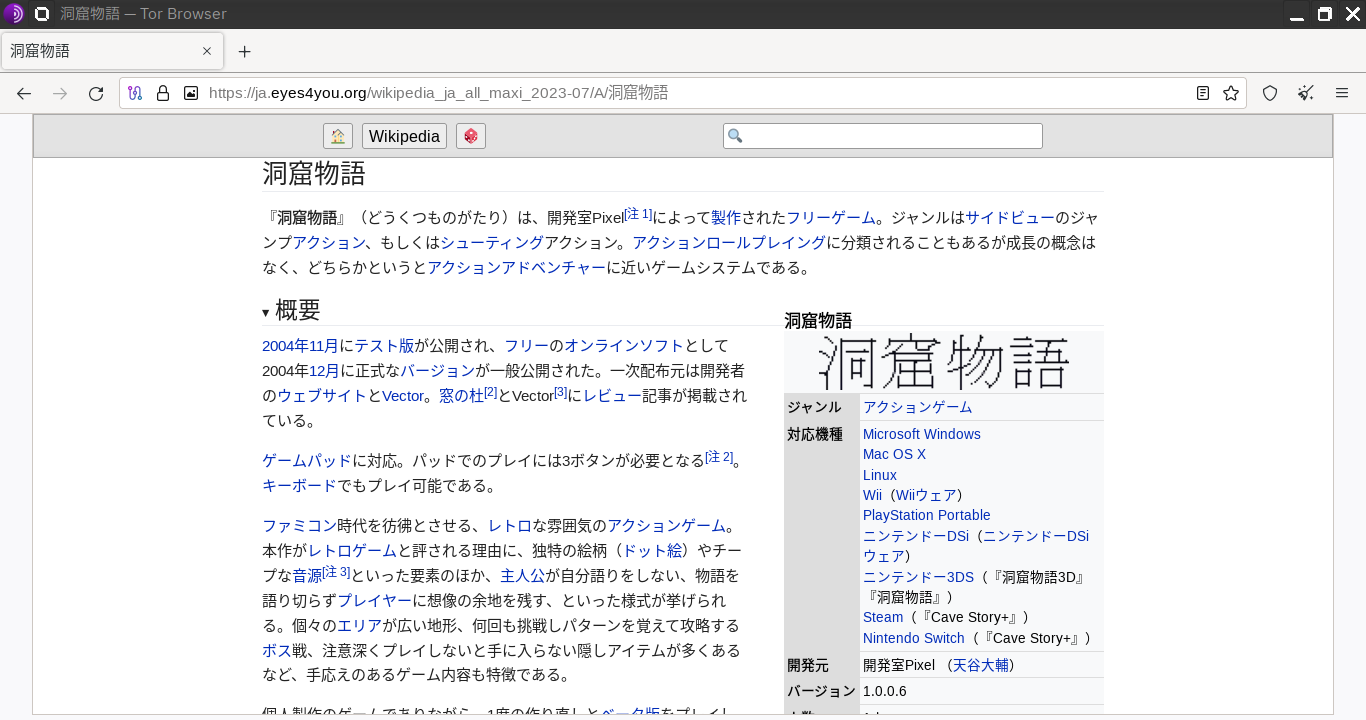Open the Linux platform link

point(880,475)
